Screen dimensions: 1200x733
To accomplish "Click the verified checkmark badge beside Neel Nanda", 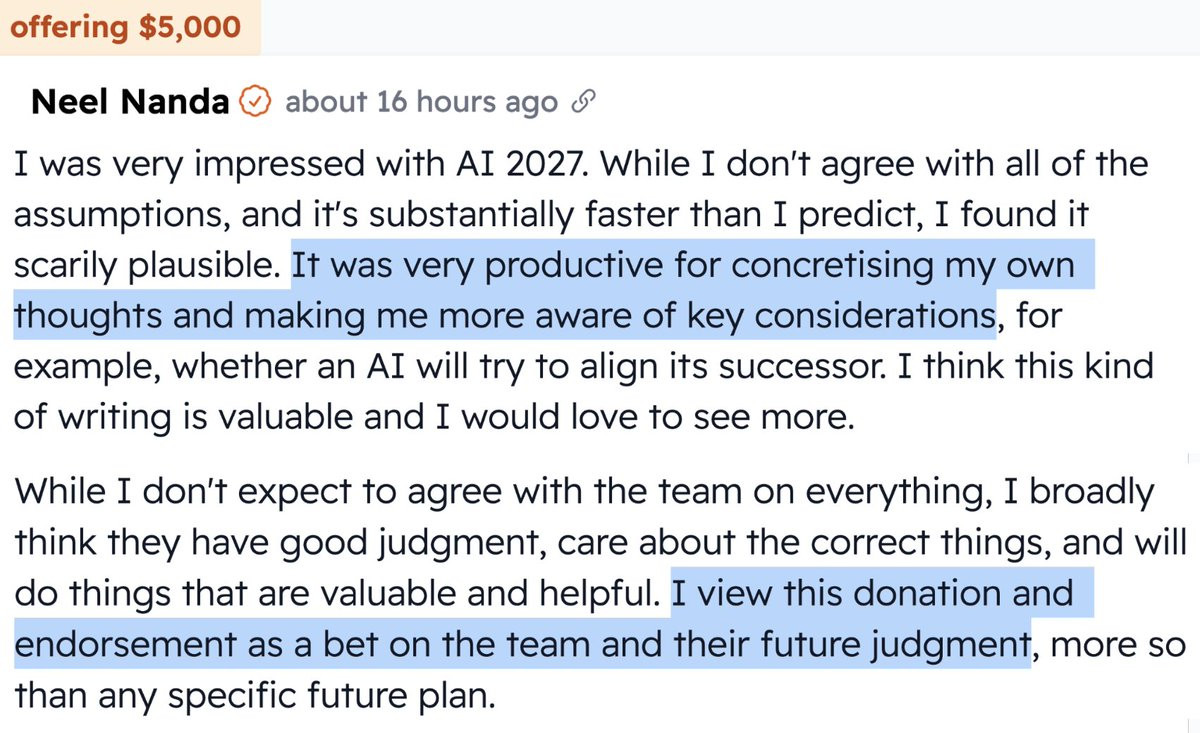I will pos(256,102).
